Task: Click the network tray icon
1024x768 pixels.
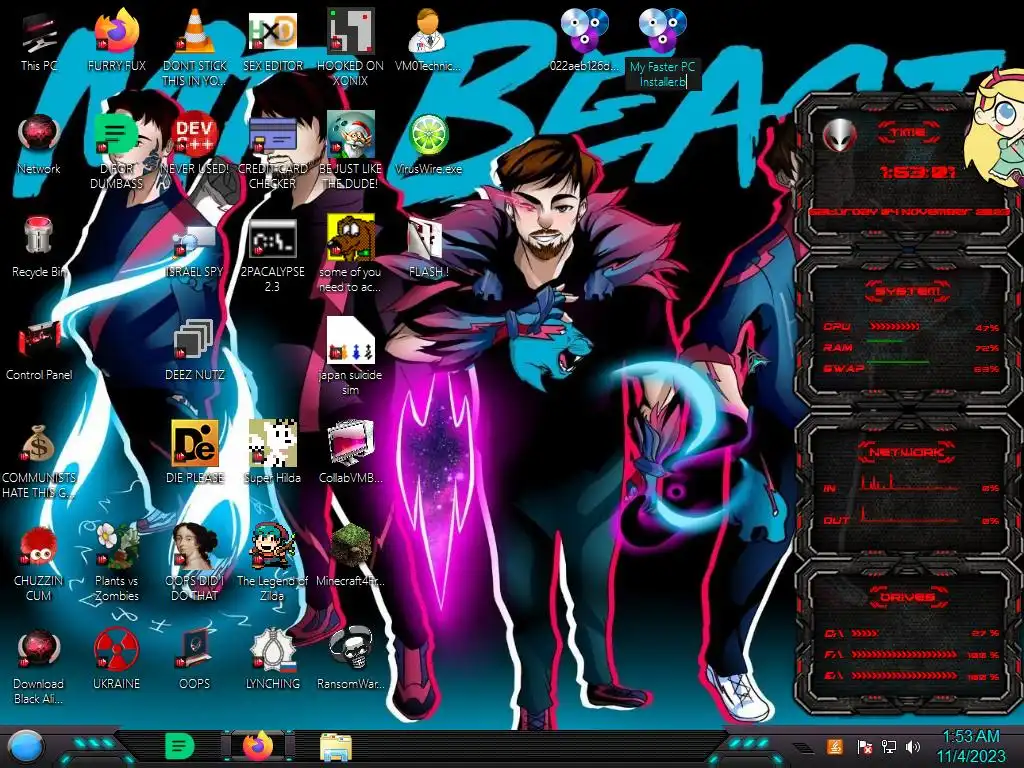Action: tap(889, 746)
